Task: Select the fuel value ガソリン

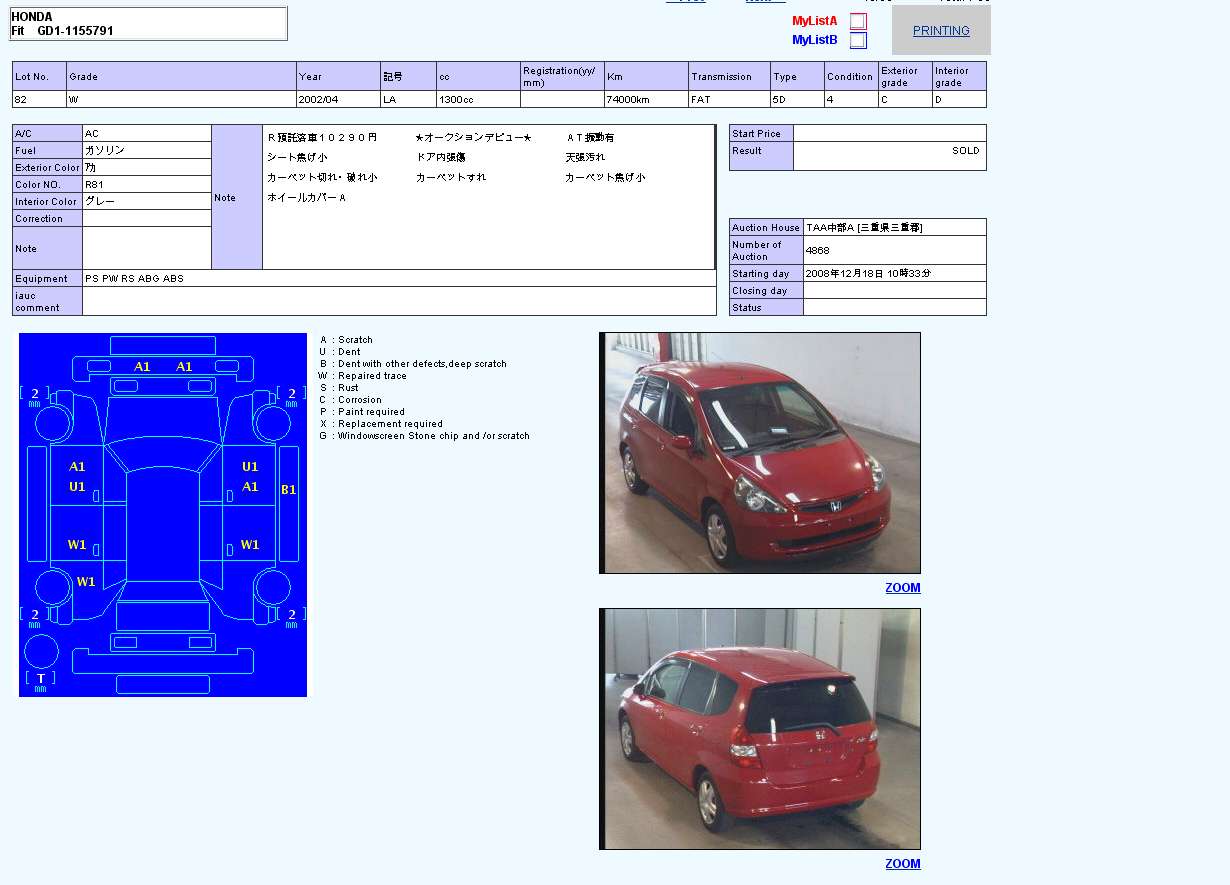Action: [105, 150]
